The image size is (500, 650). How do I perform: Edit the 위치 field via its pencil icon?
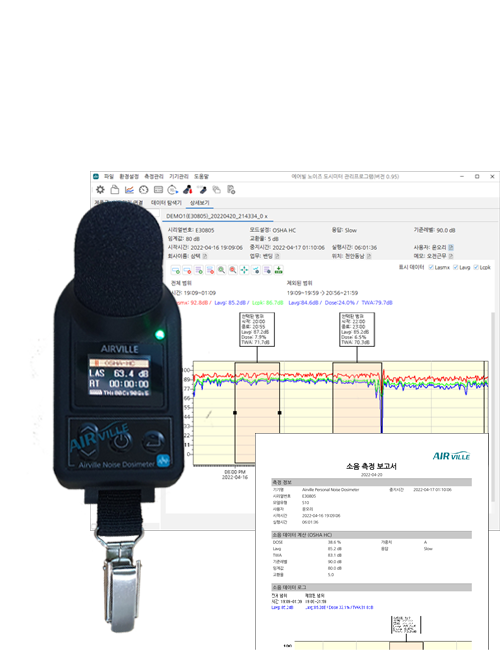point(369,256)
